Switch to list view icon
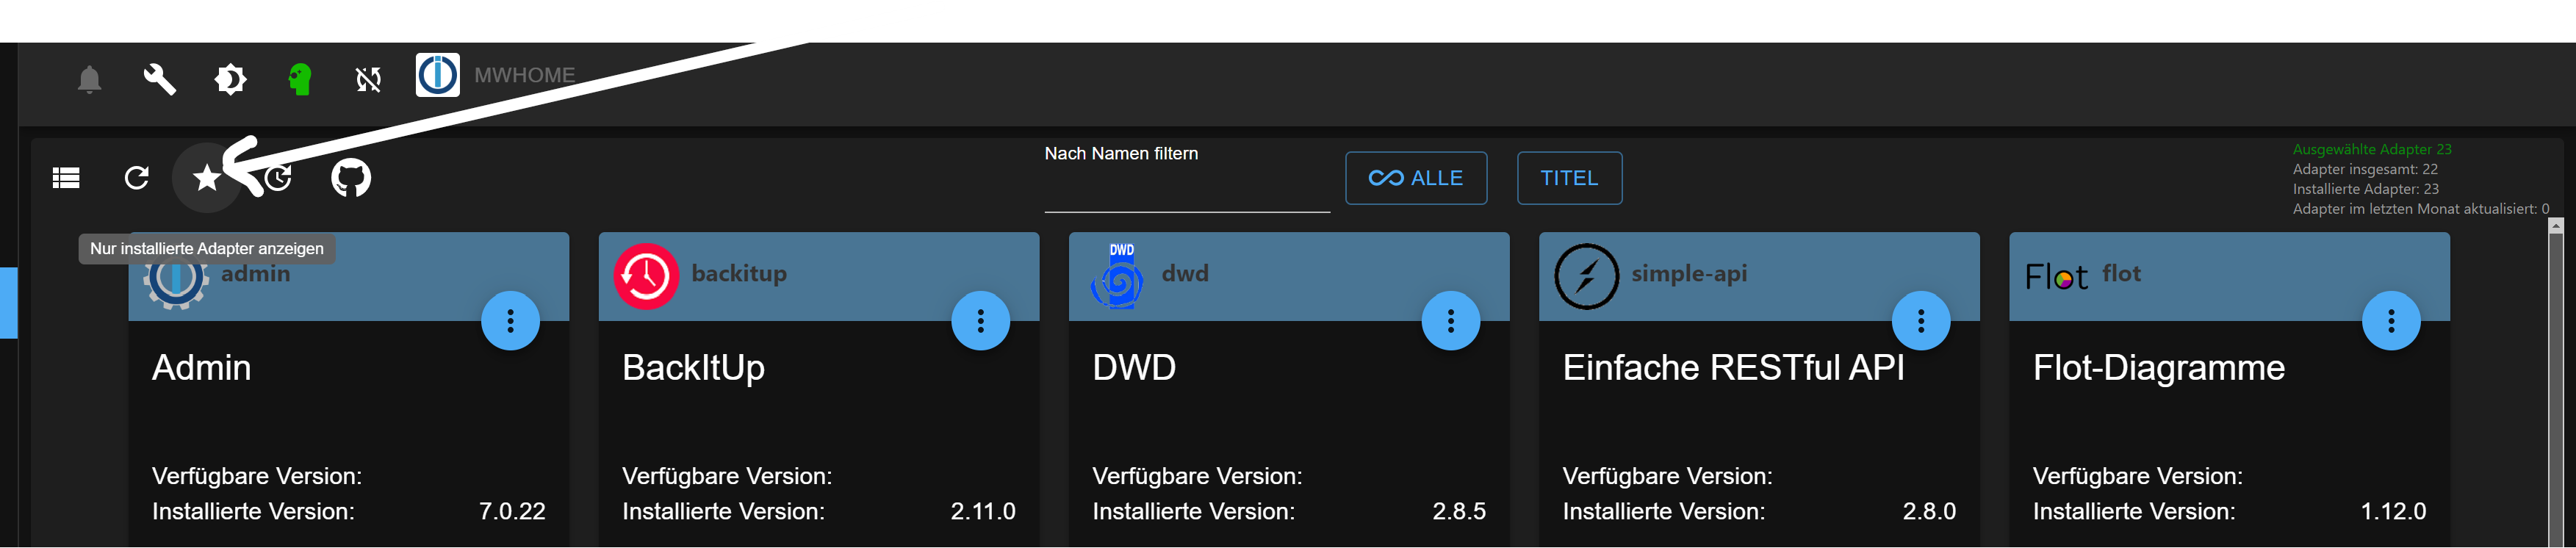Screen dimensions: 2576x548 (66, 178)
